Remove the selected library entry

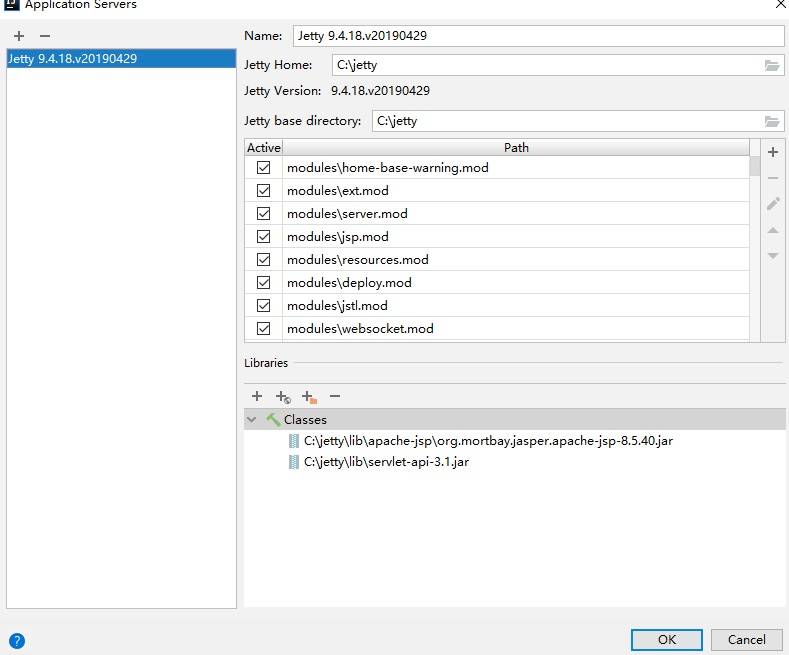(x=335, y=396)
